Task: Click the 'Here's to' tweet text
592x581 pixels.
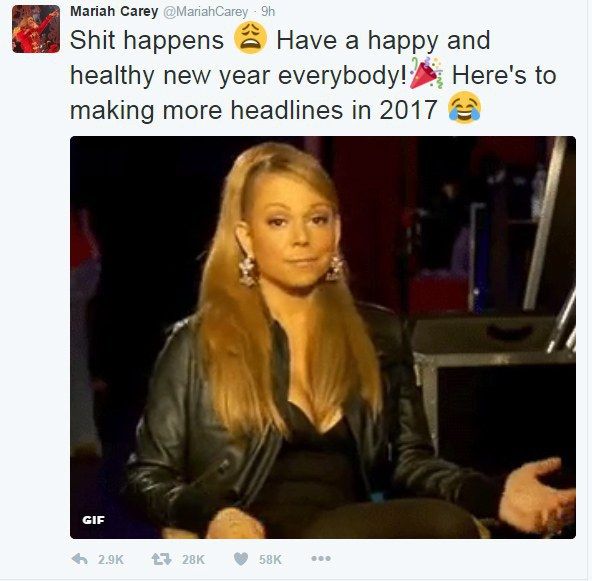Action: (x=504, y=75)
